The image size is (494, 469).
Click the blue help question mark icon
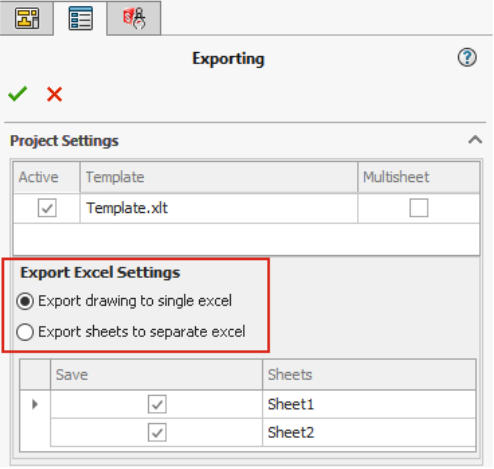pos(467,58)
